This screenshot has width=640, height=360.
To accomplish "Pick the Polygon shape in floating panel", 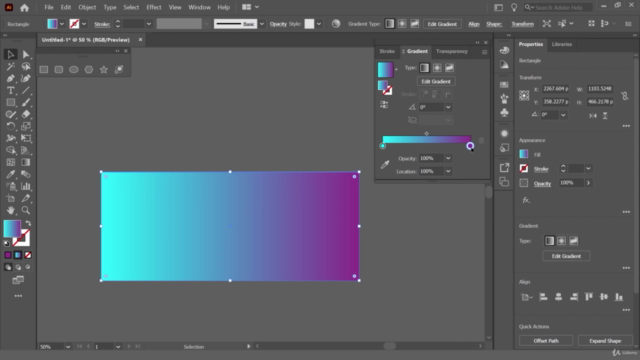I will [89, 70].
